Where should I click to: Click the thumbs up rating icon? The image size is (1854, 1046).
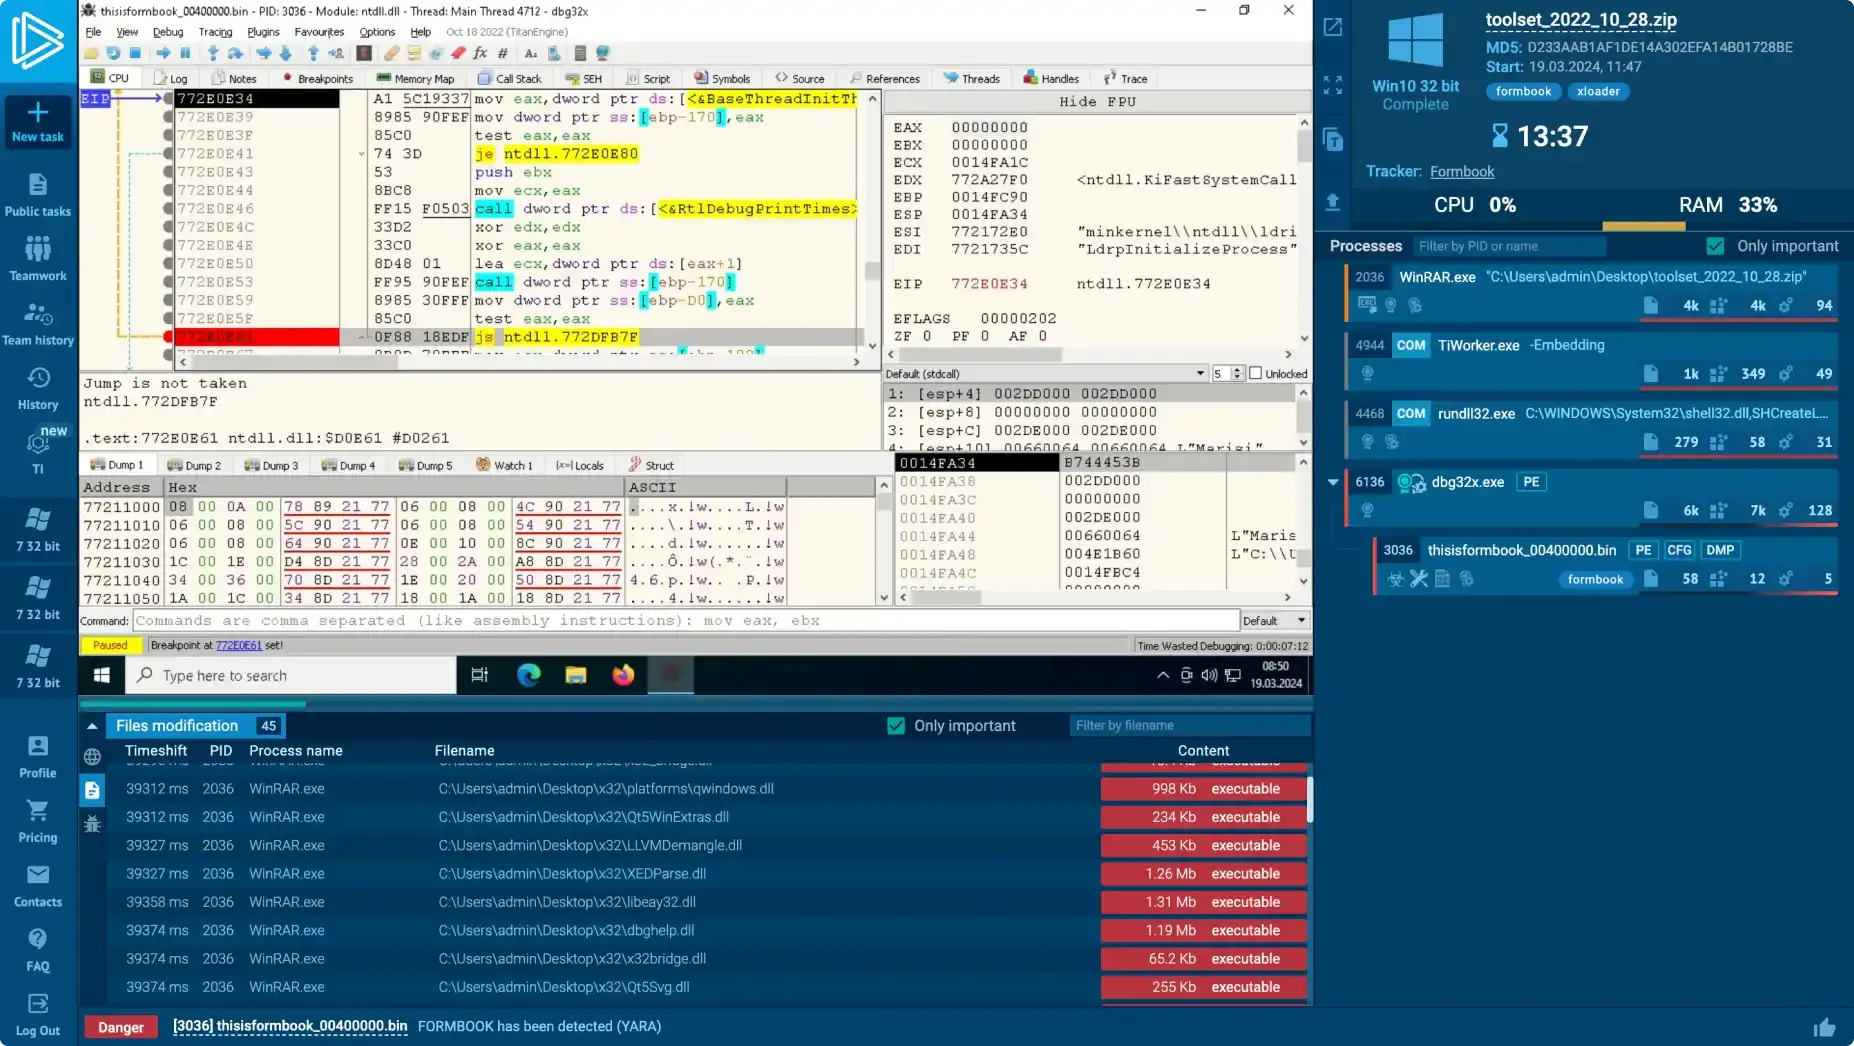click(1824, 1027)
